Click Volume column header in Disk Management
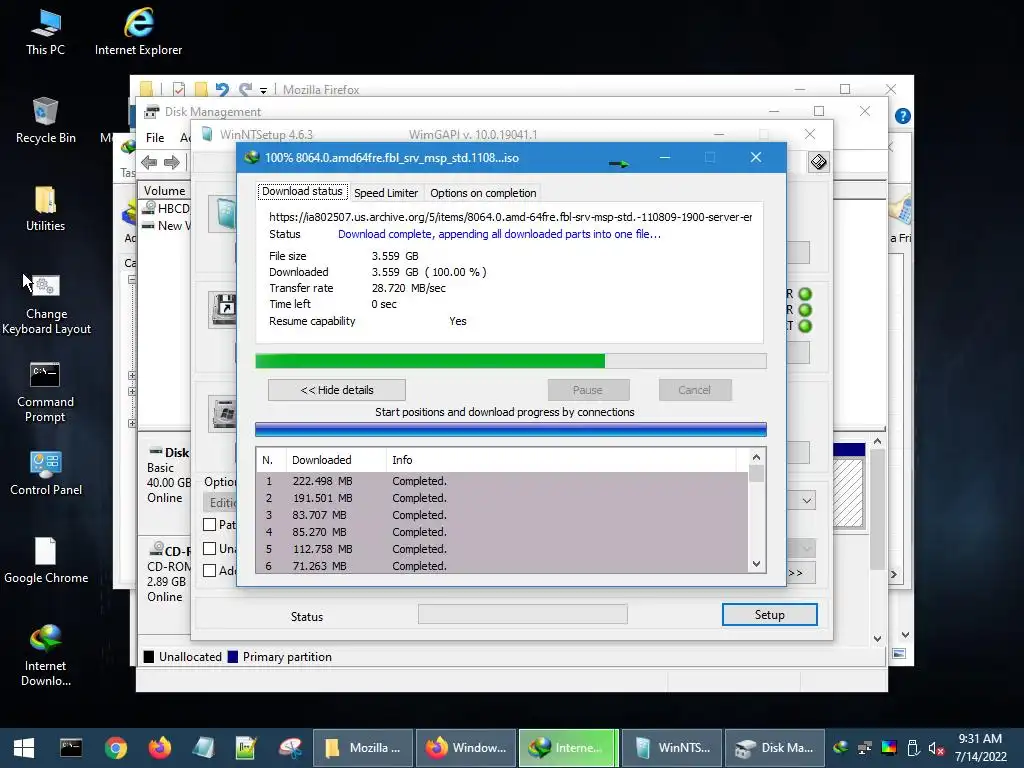This screenshot has width=1024, height=768. tap(165, 191)
